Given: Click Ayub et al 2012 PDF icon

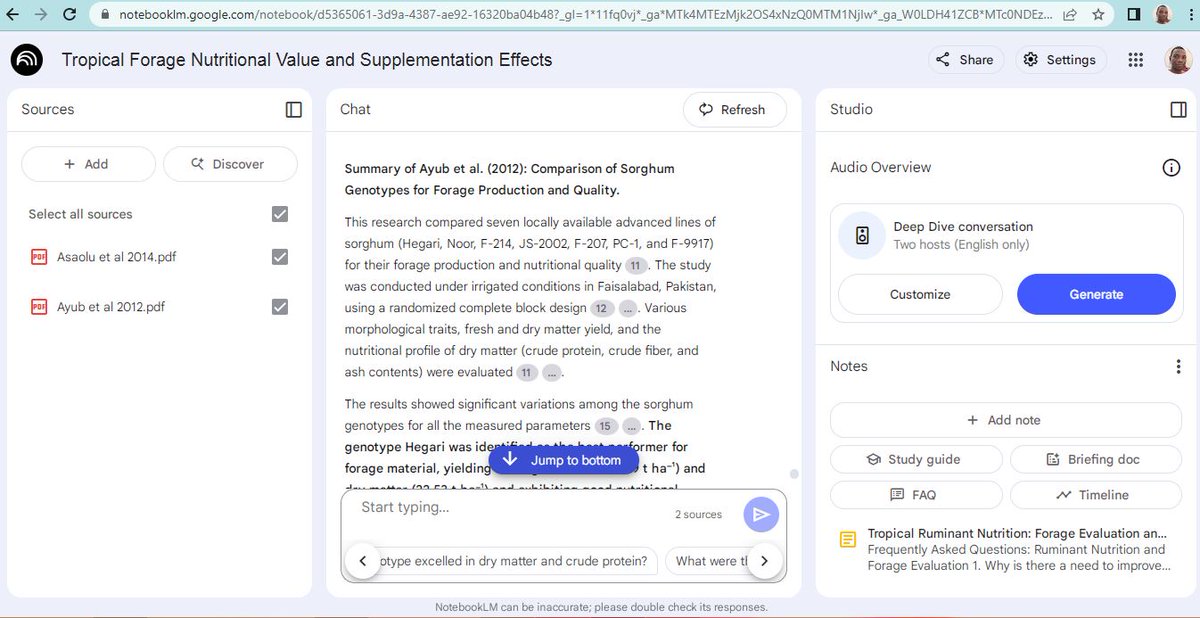Looking at the screenshot, I should tap(39, 307).
